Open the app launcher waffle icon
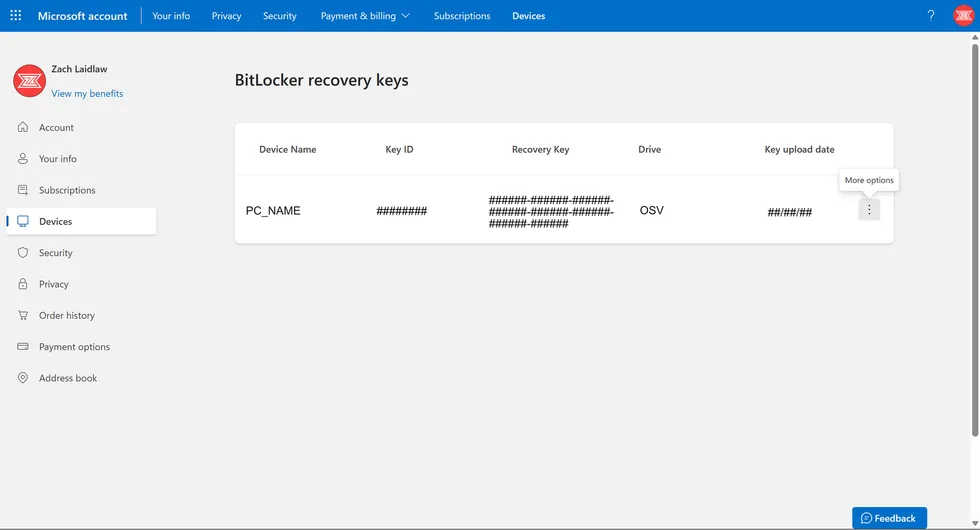The width and height of the screenshot is (980, 530). pyautogui.click(x=15, y=16)
